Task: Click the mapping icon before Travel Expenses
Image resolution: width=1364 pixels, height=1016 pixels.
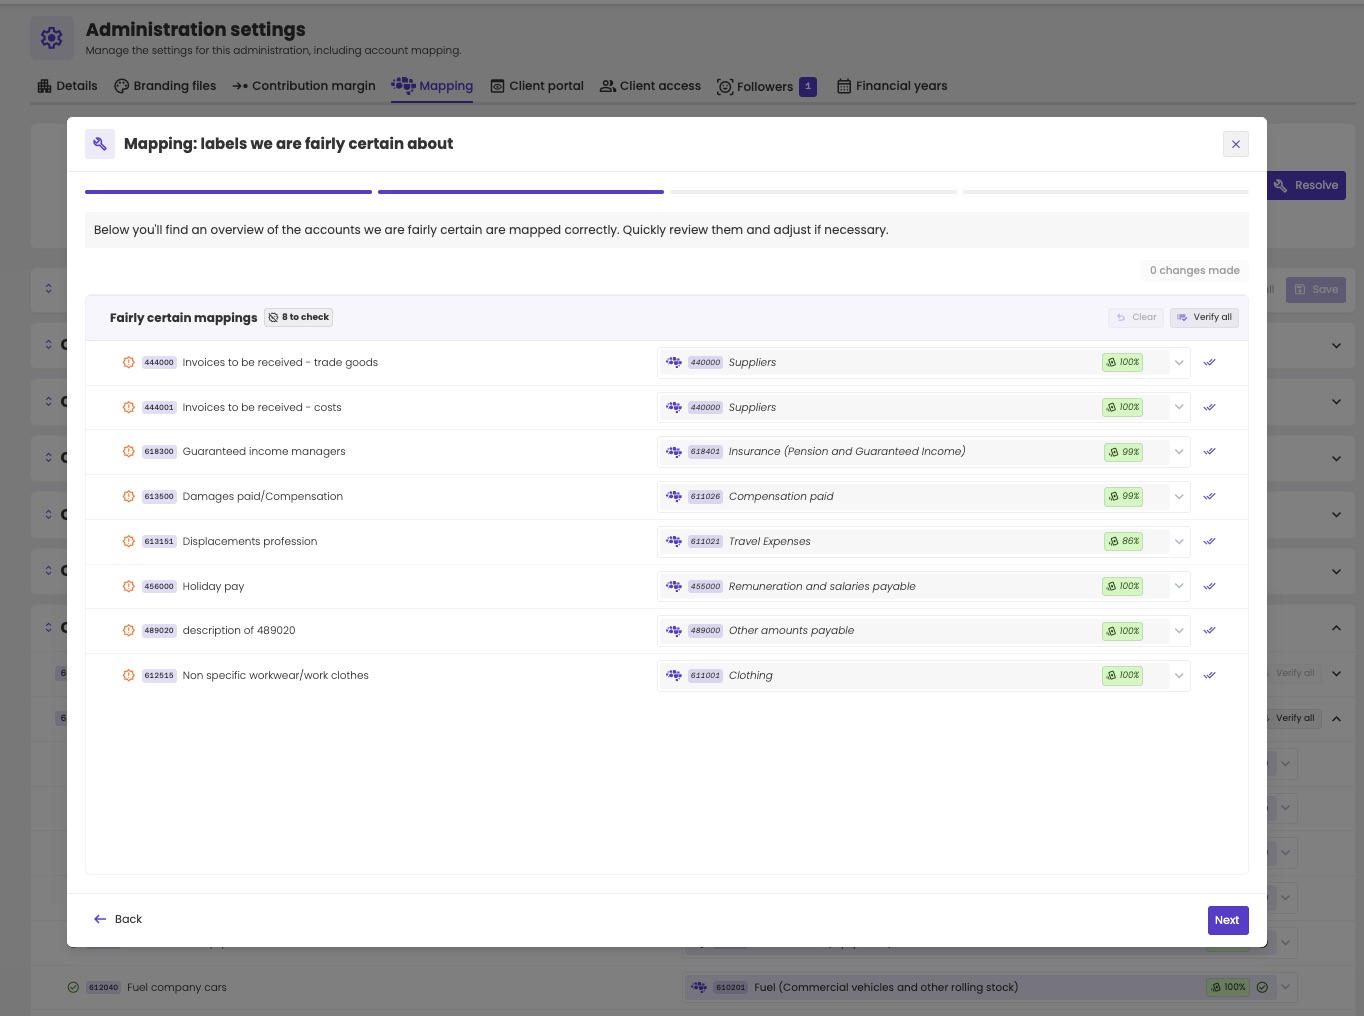Action: 674,542
